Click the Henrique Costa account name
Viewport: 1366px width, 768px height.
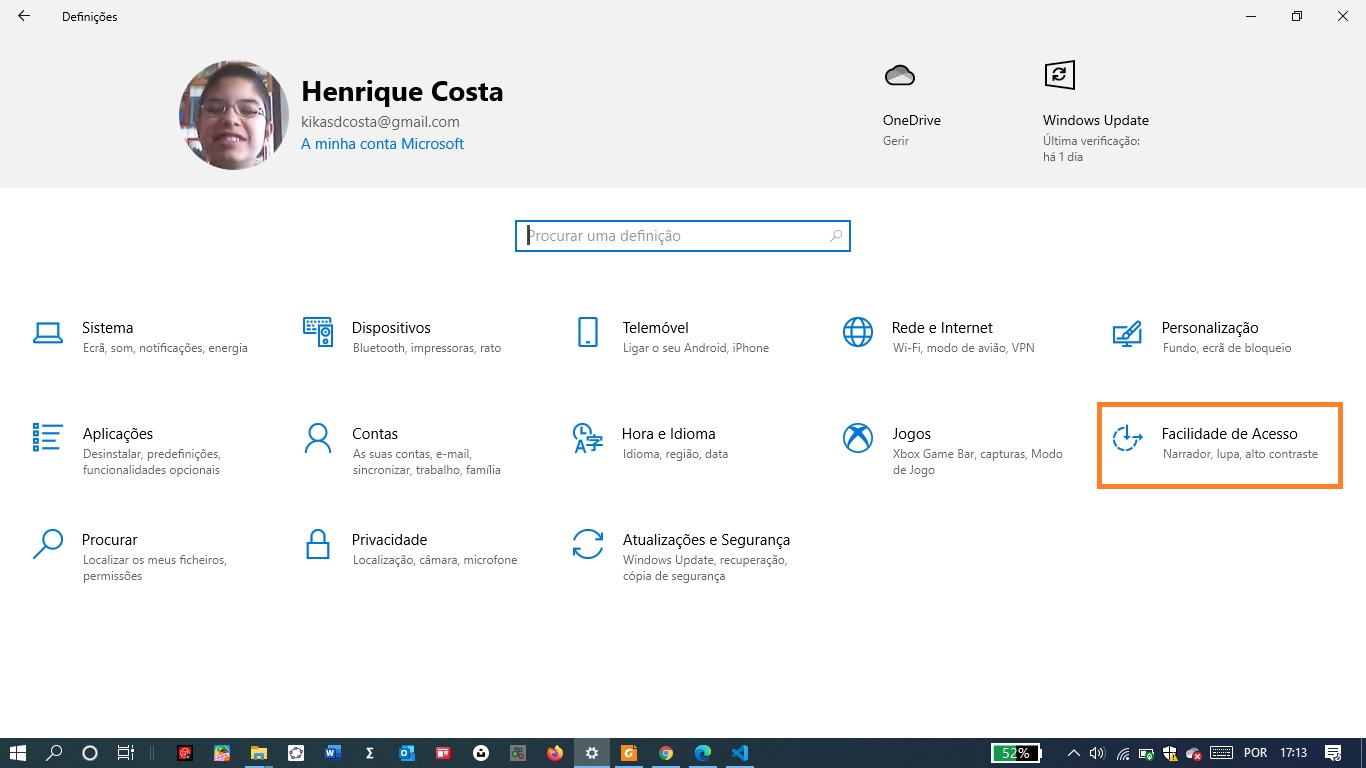[x=402, y=92]
